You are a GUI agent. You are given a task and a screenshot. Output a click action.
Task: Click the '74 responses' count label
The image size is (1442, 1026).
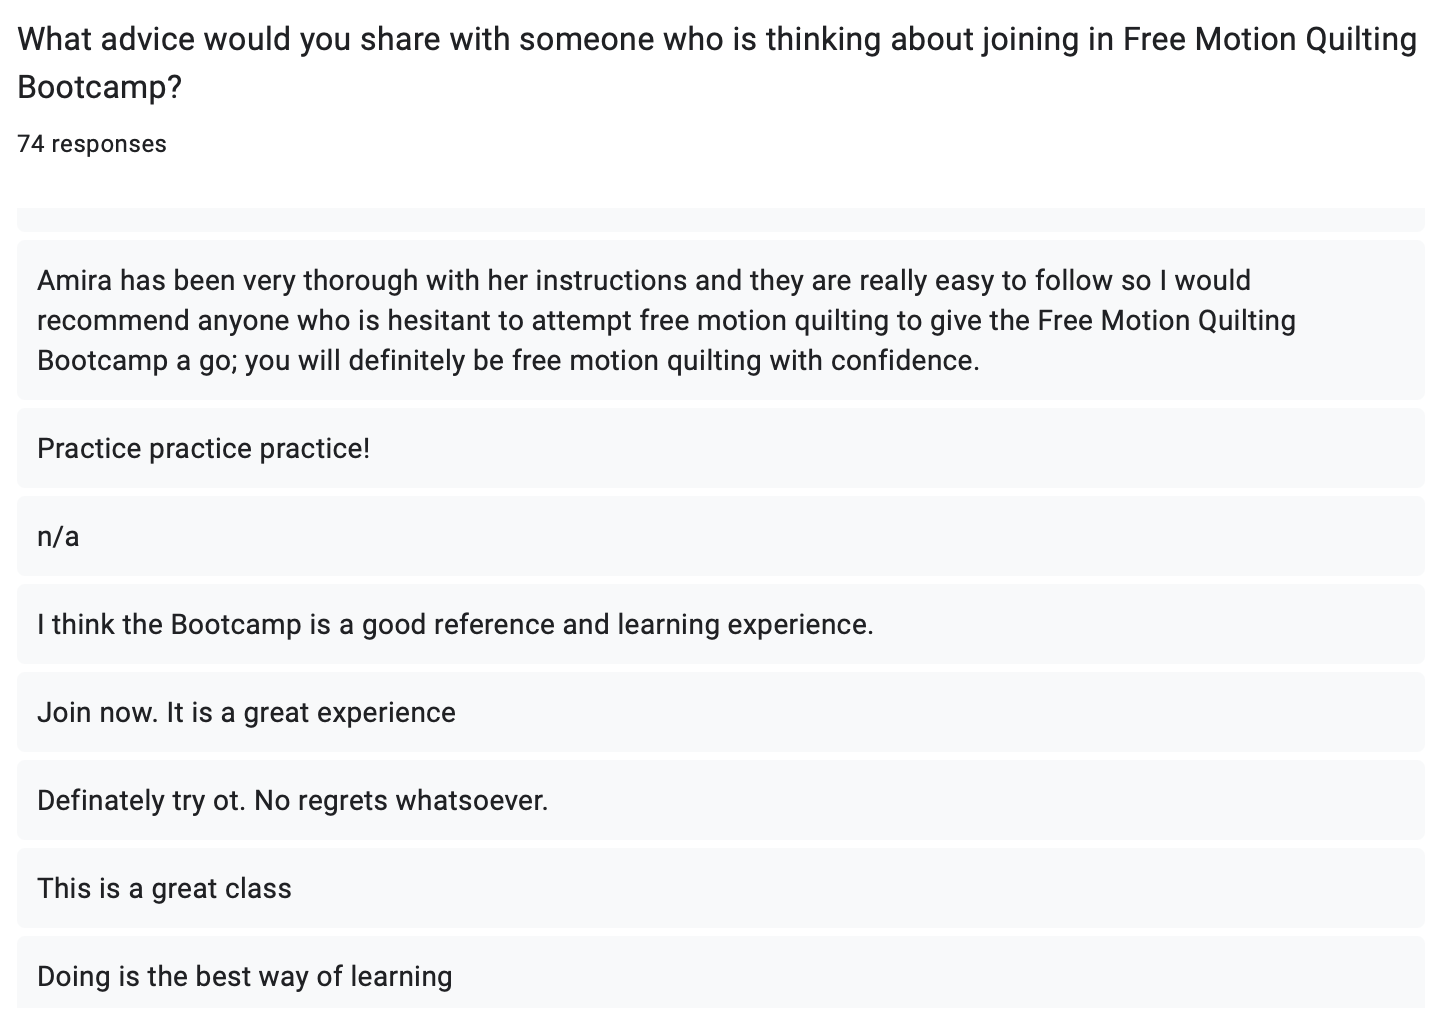tap(92, 144)
